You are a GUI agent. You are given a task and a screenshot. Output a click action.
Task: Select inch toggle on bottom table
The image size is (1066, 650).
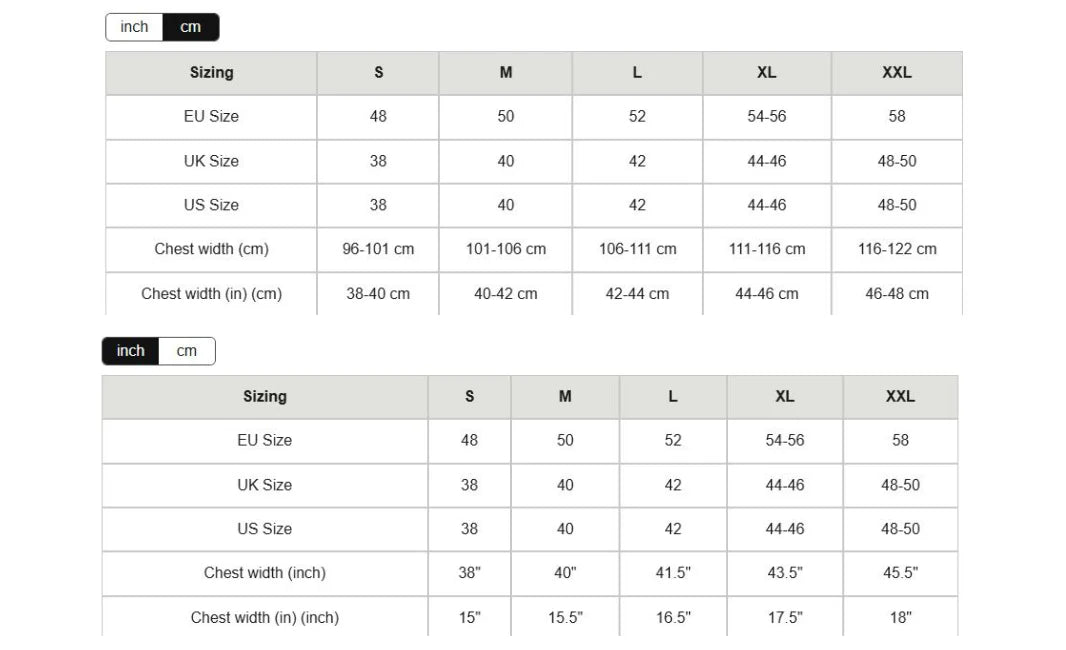tap(130, 351)
